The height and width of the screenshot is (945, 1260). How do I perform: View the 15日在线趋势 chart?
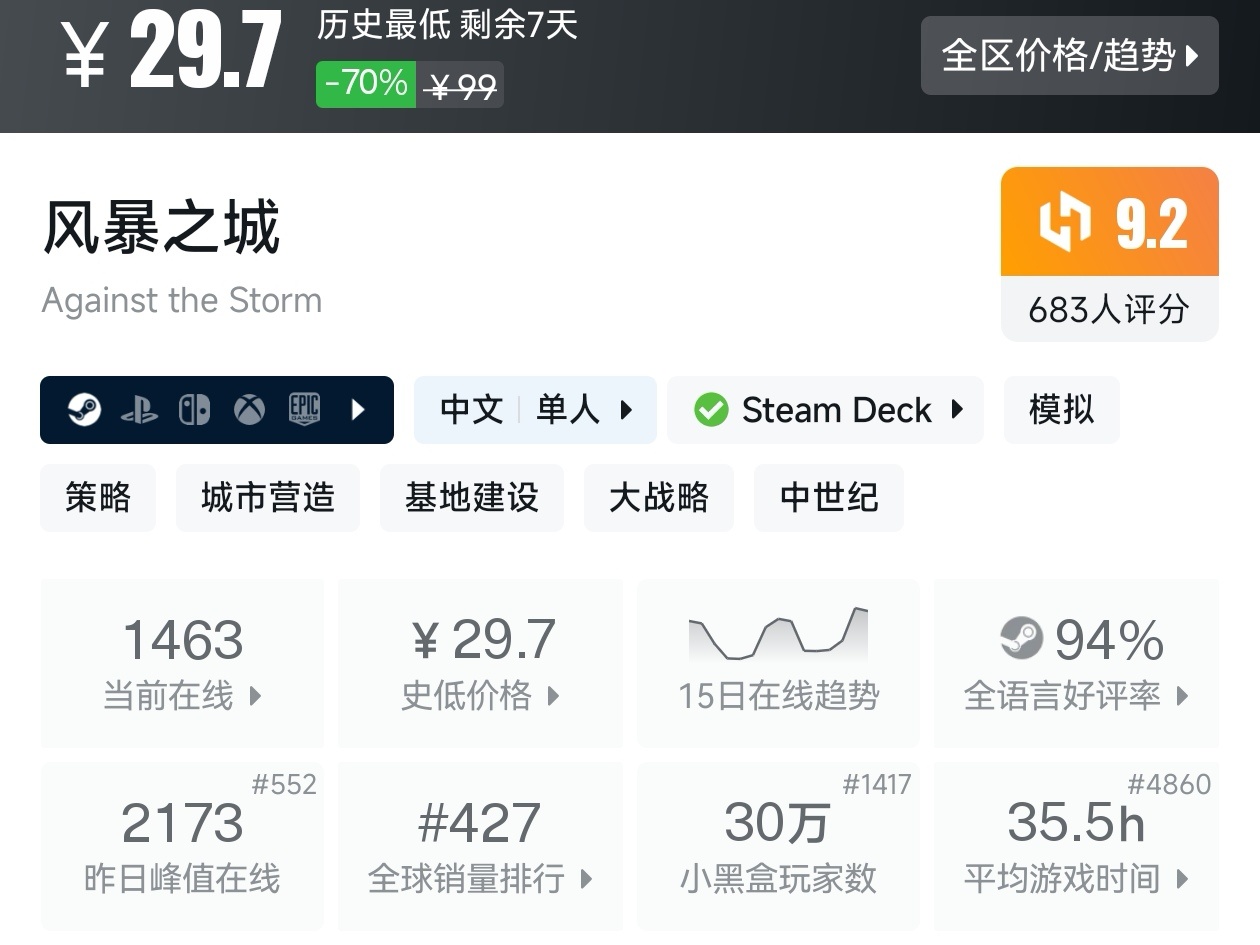click(778, 662)
